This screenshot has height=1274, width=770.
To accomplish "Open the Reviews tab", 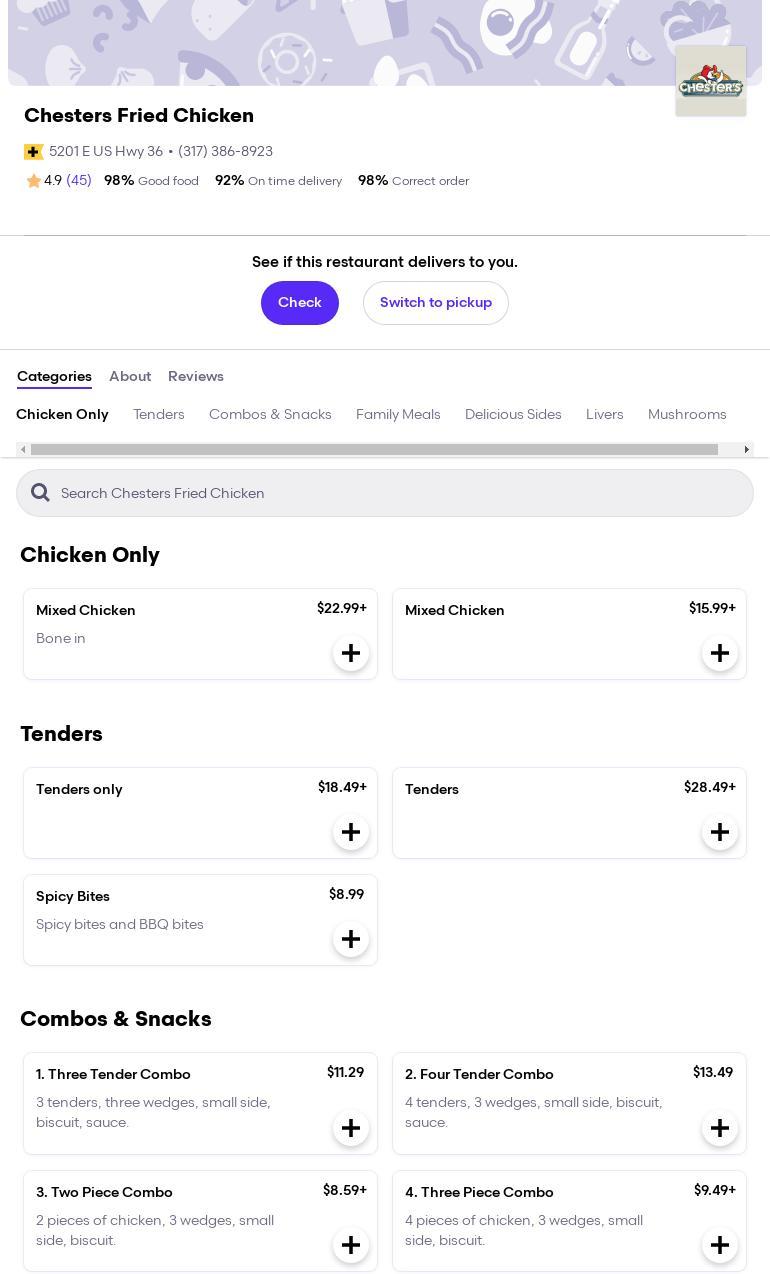I will click(196, 376).
